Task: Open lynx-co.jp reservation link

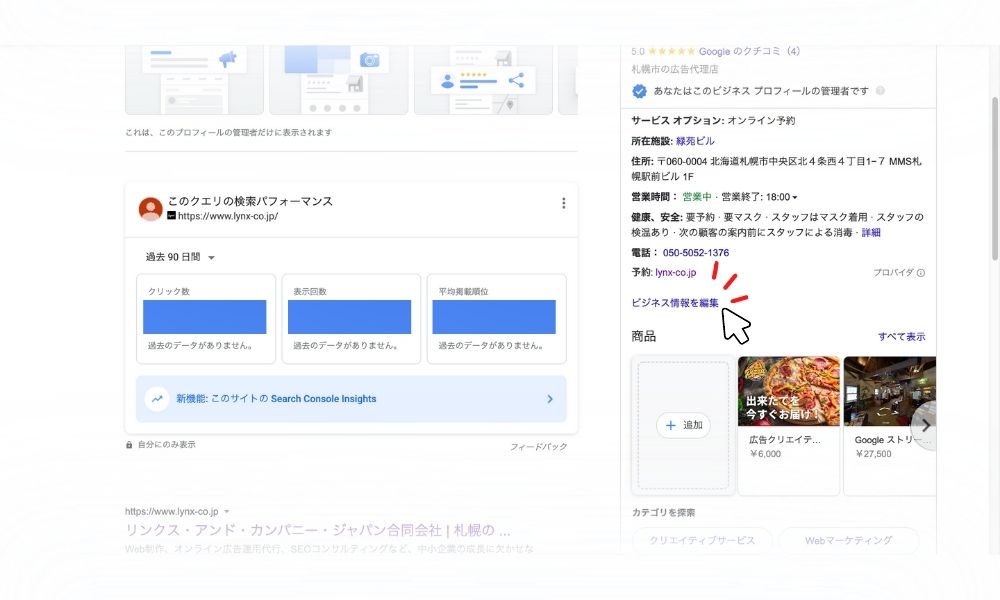Action: (x=675, y=272)
